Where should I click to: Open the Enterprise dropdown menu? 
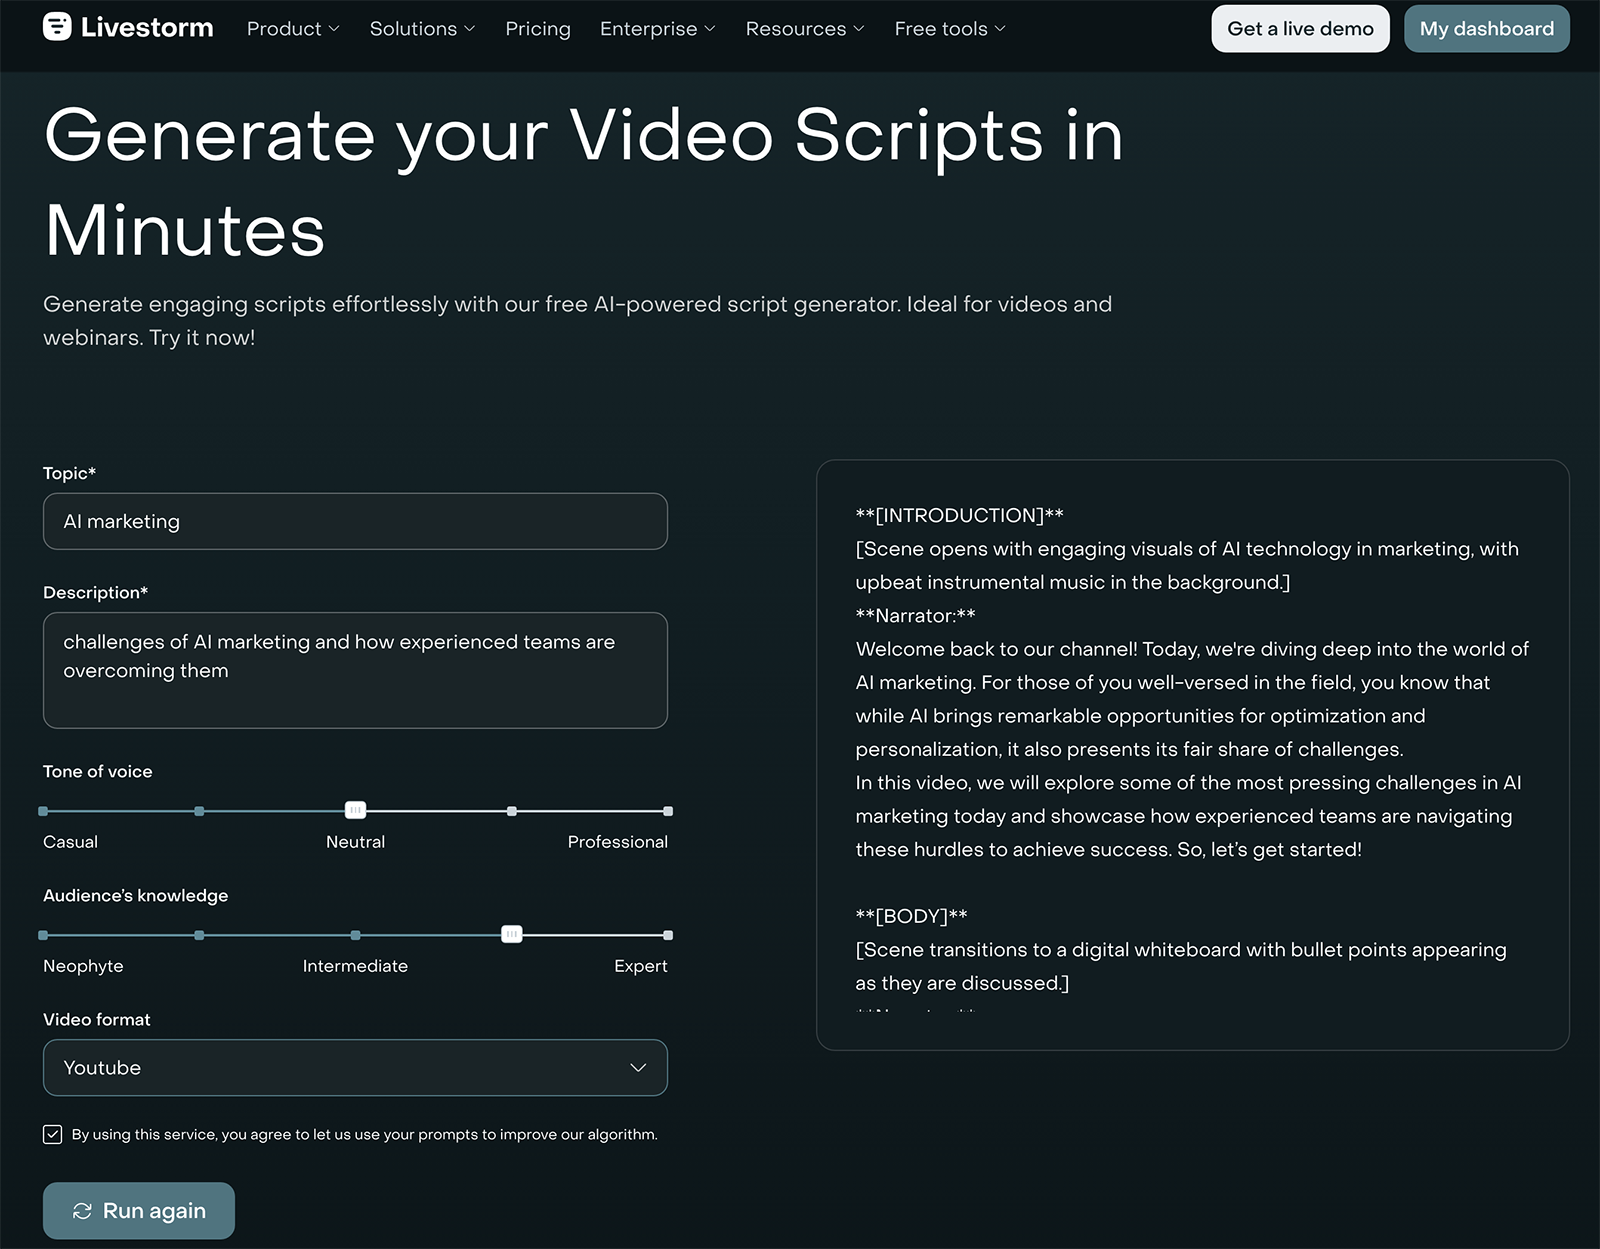pyautogui.click(x=657, y=29)
